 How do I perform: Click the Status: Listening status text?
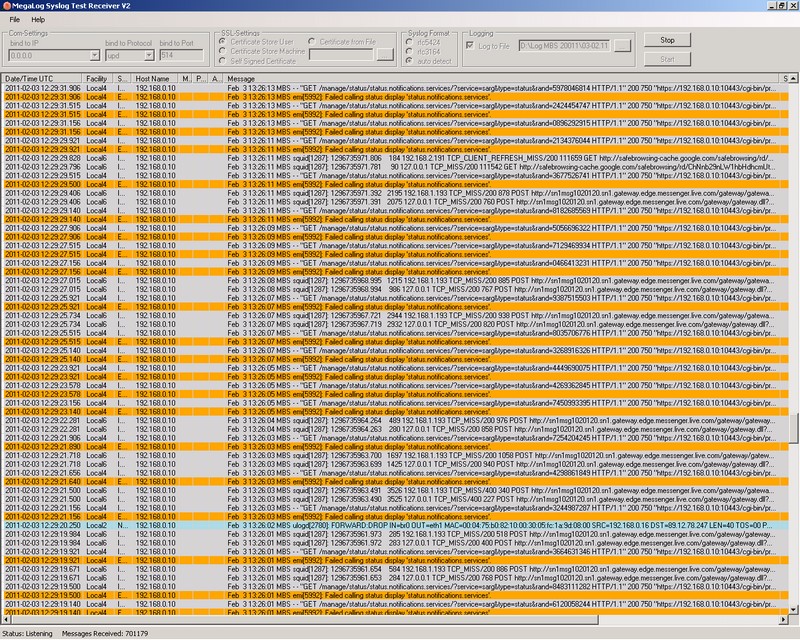[x=27, y=633]
